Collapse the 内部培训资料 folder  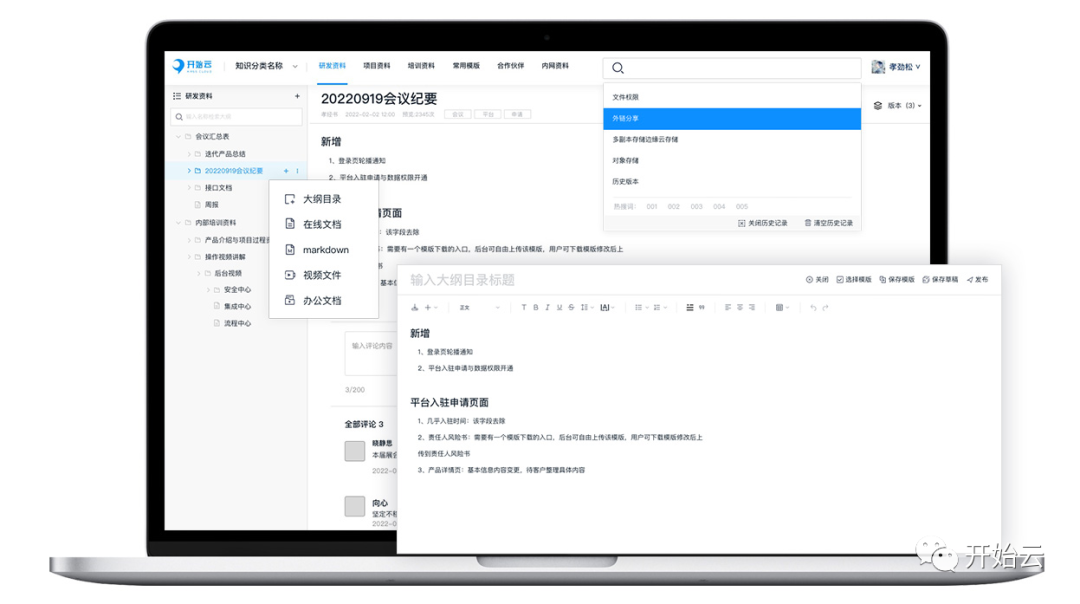[179, 223]
